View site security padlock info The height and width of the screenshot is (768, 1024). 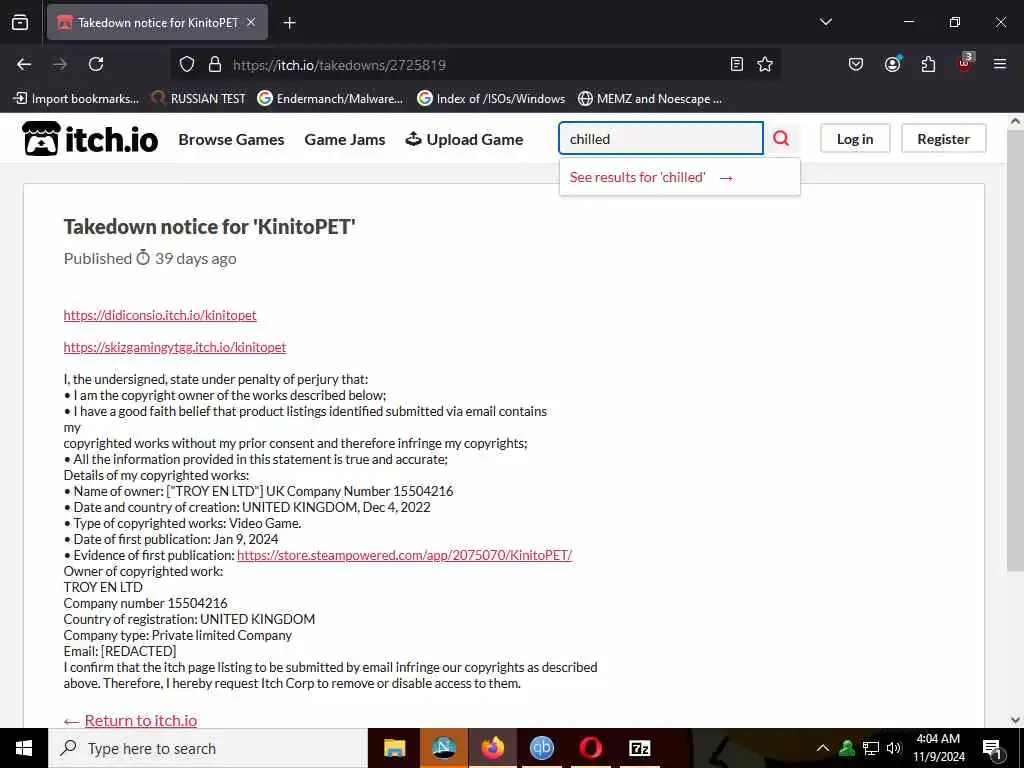(214, 65)
